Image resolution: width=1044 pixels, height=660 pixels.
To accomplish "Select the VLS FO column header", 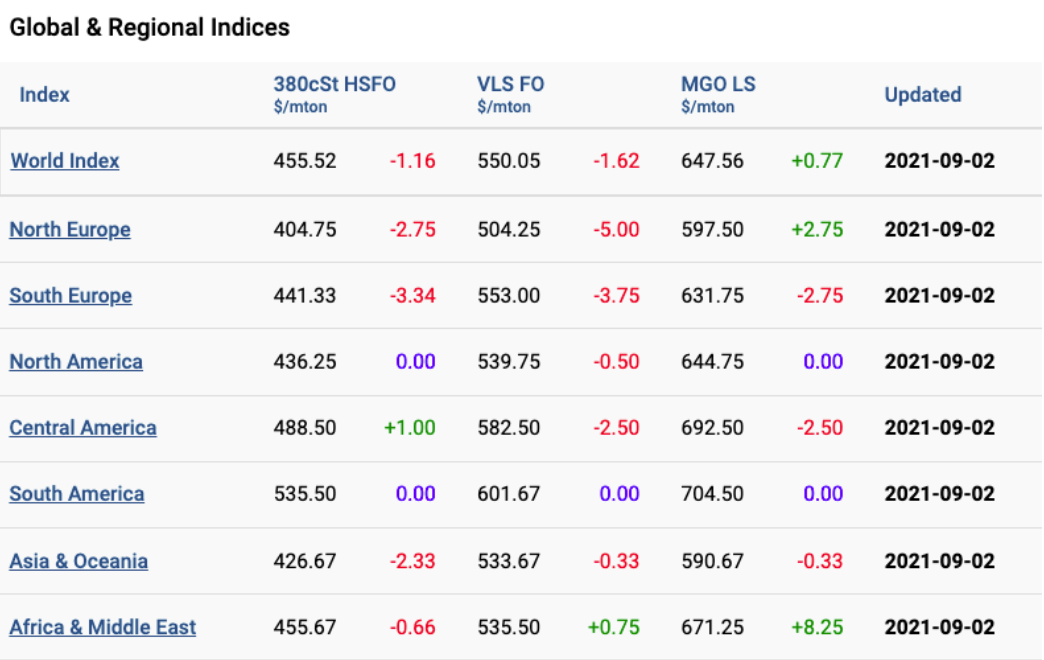I will tap(510, 85).
